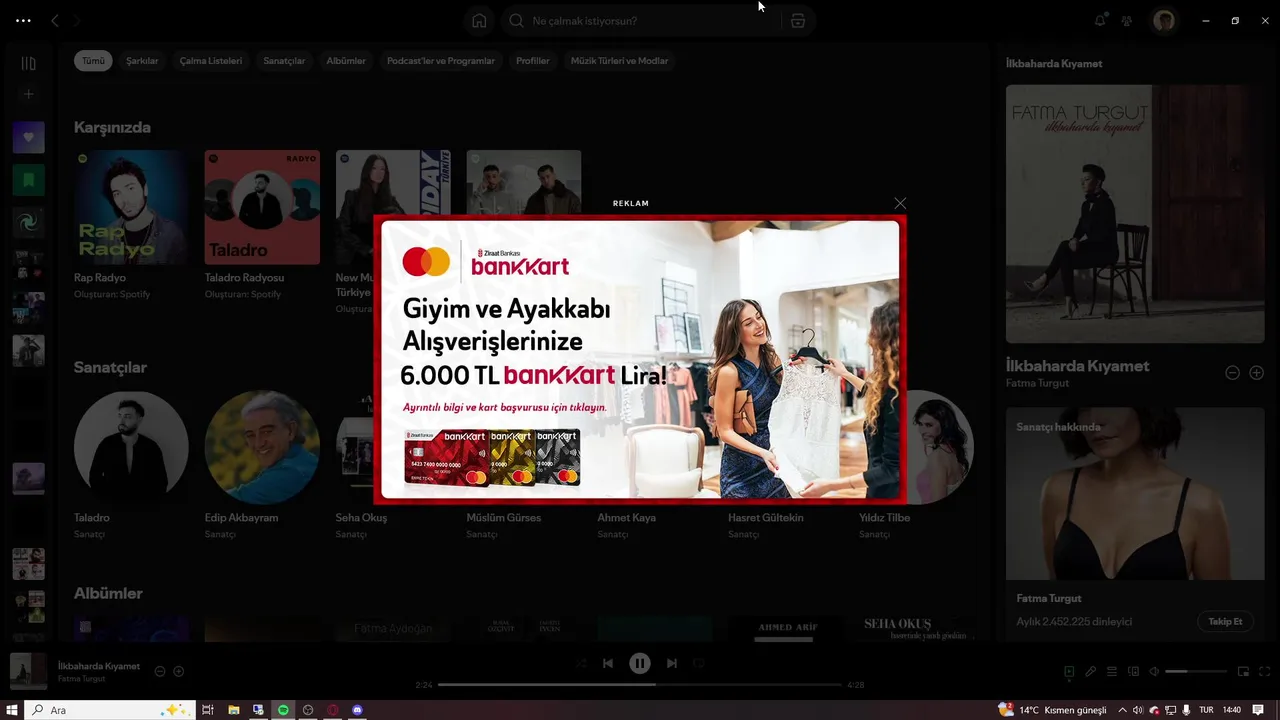Open the play queue icon
This screenshot has height=720, width=1280.
(1112, 672)
